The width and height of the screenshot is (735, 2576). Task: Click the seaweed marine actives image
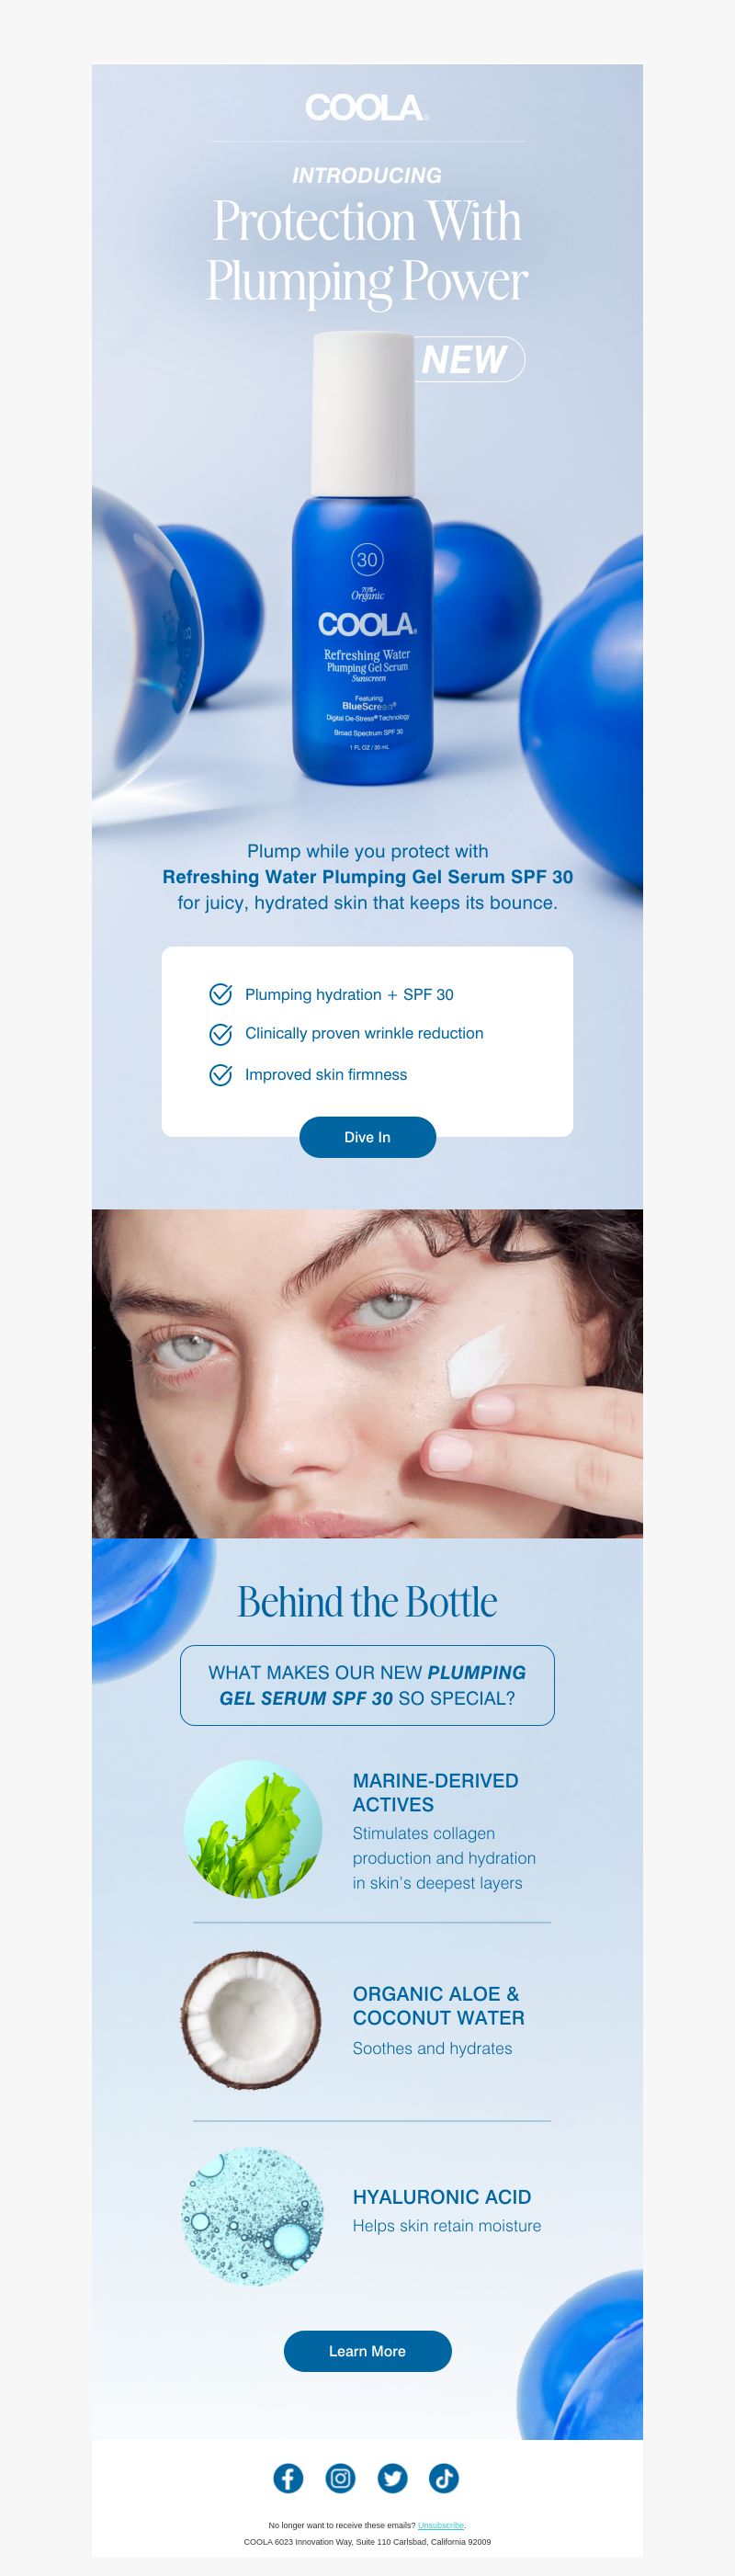click(x=253, y=1829)
